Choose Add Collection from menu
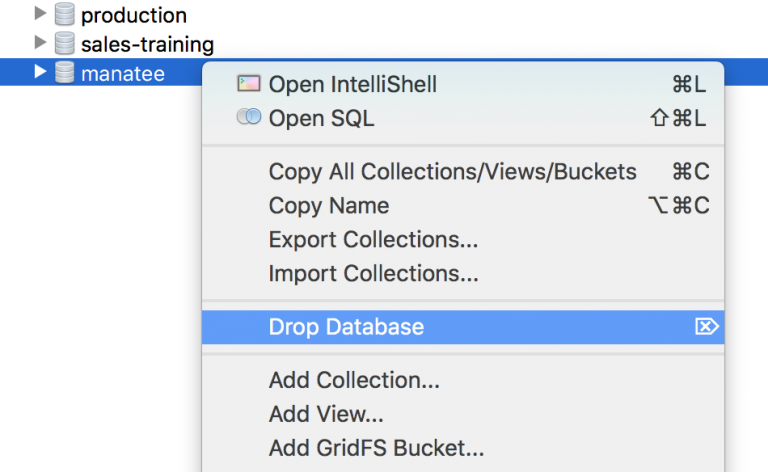768x472 pixels. 354,381
